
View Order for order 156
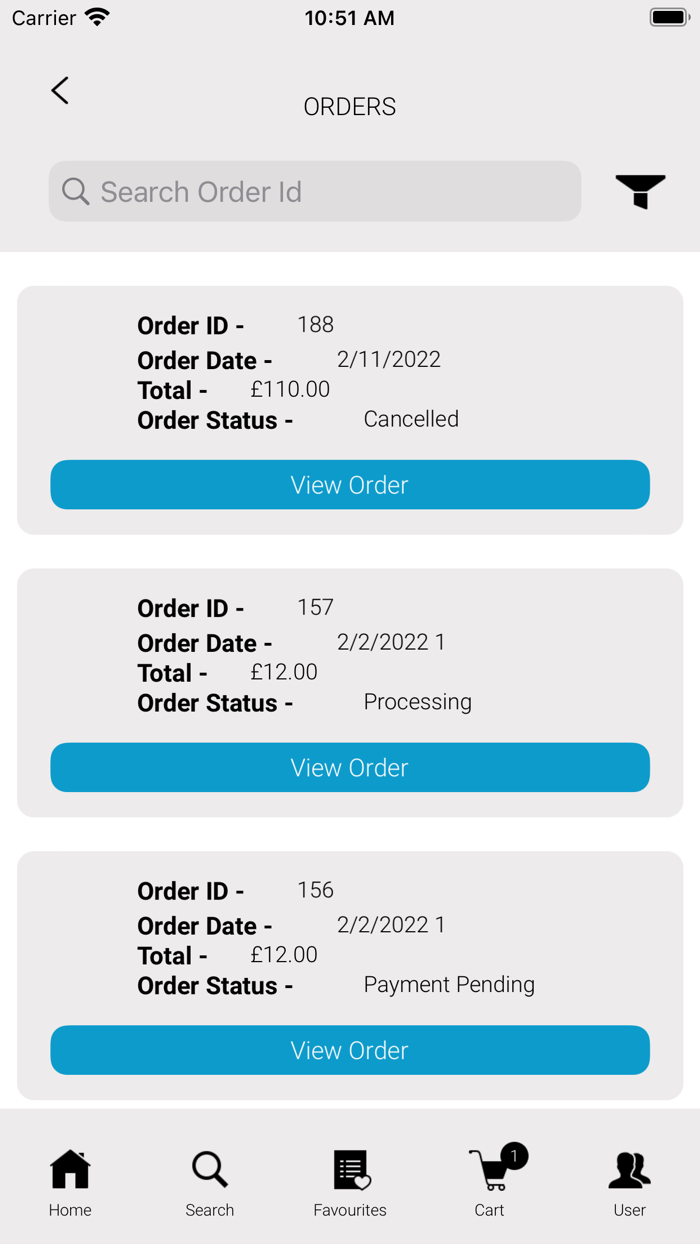349,1050
